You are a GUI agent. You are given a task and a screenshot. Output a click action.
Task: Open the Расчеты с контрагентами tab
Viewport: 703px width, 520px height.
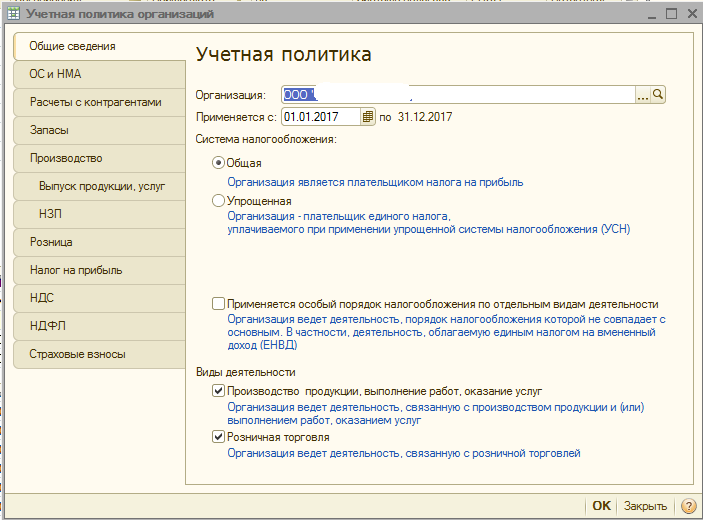(98, 102)
